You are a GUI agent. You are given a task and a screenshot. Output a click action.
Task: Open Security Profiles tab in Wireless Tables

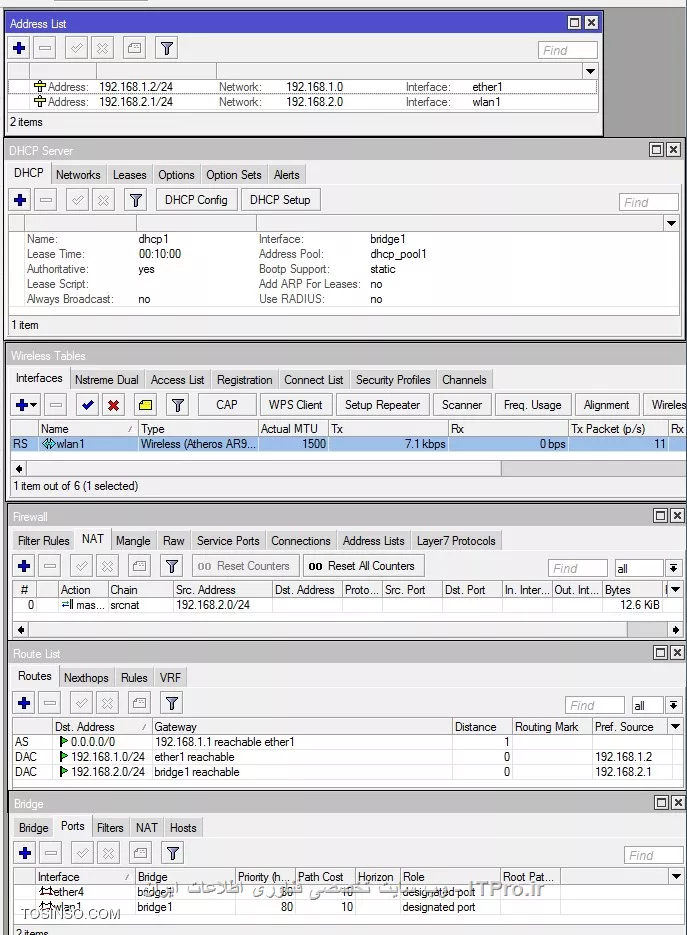click(393, 380)
